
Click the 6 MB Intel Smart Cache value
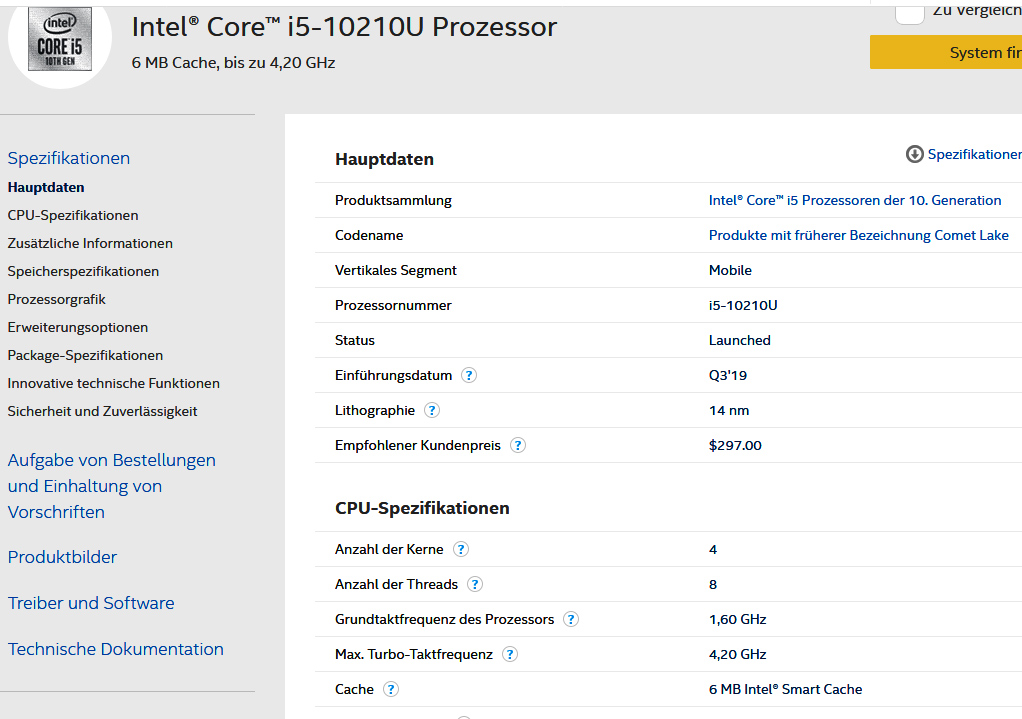[x=785, y=690]
